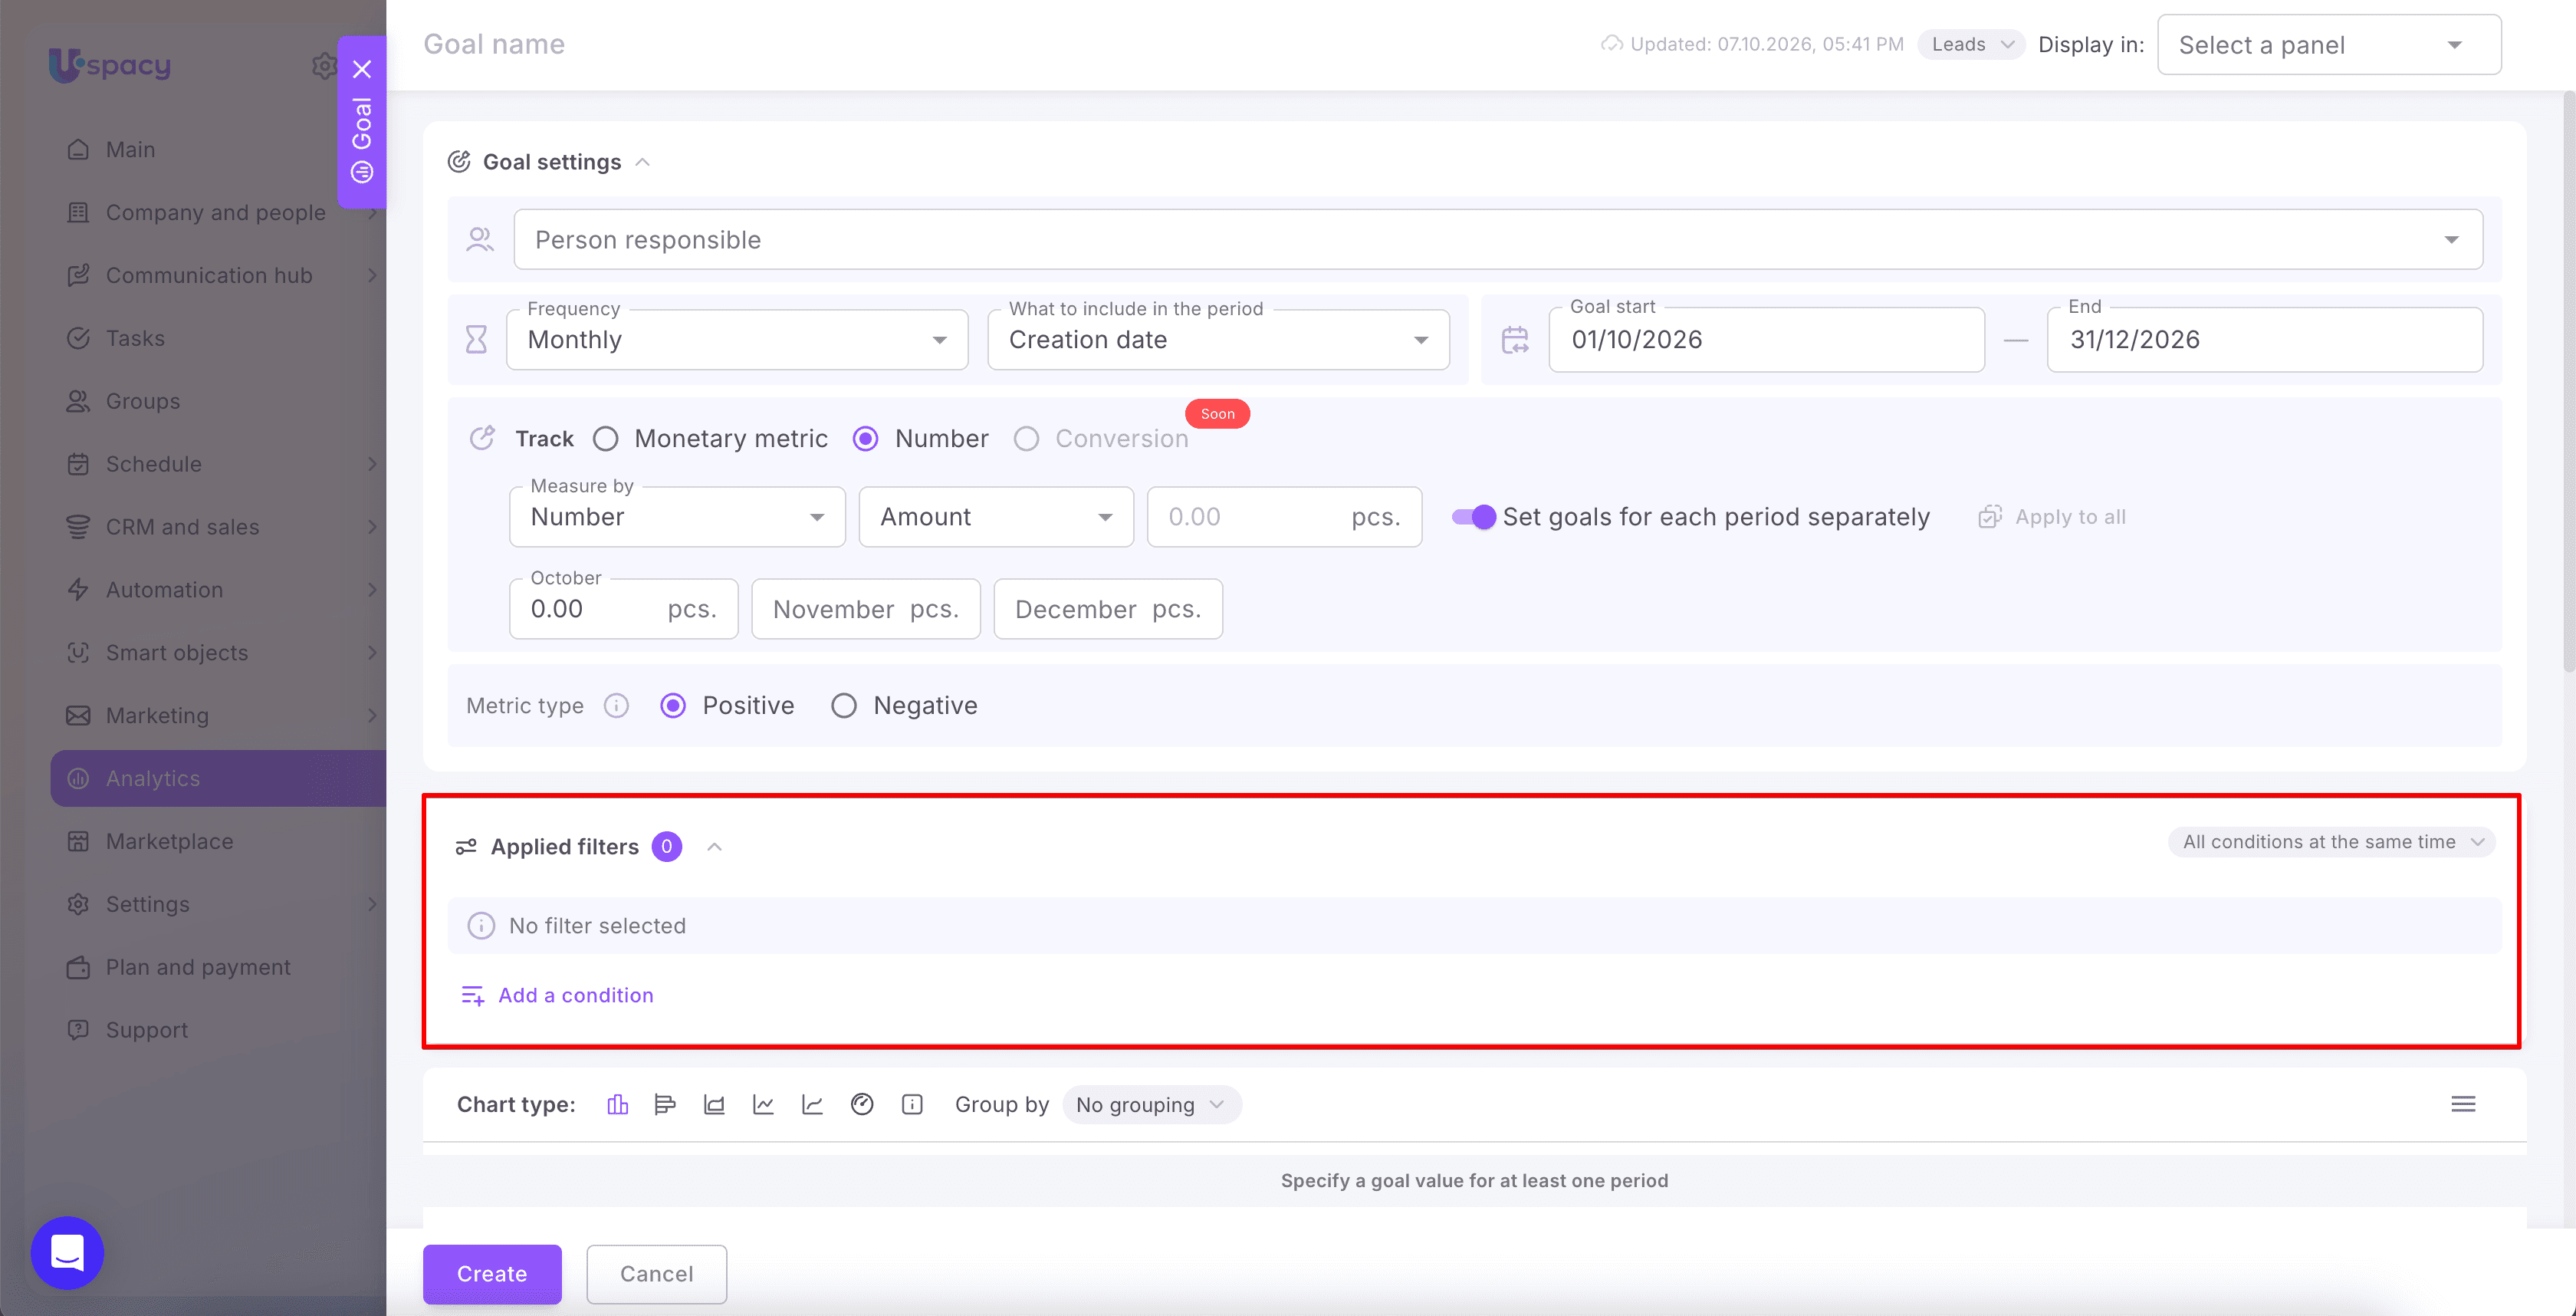The width and height of the screenshot is (2576, 1316).
Task: Click the sidebar settings gear icon
Action: [x=324, y=66]
